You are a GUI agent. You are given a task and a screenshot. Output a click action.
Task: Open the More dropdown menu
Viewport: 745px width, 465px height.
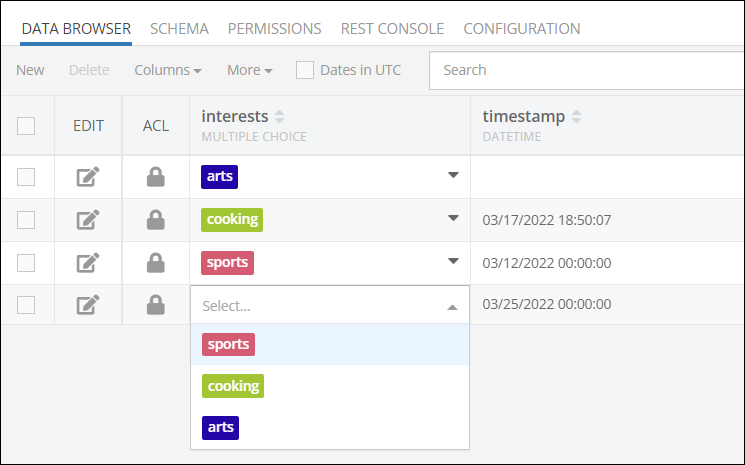click(249, 70)
